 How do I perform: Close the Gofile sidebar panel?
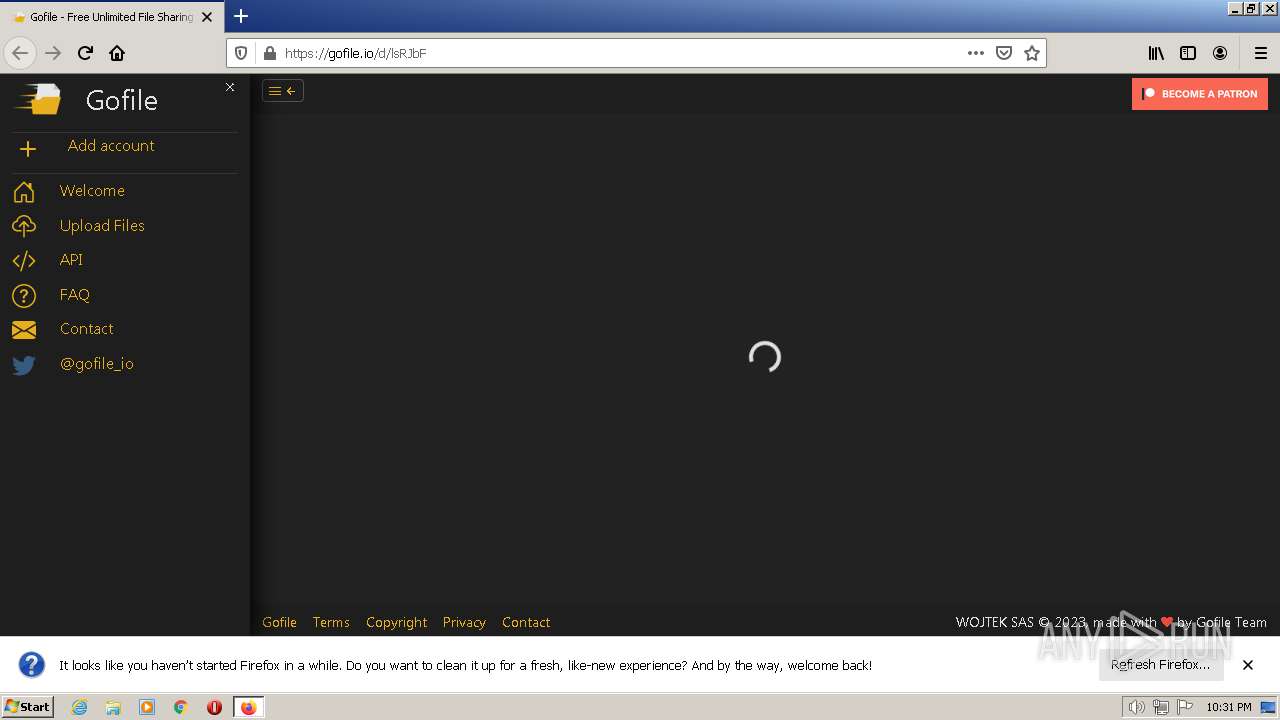coord(230,87)
